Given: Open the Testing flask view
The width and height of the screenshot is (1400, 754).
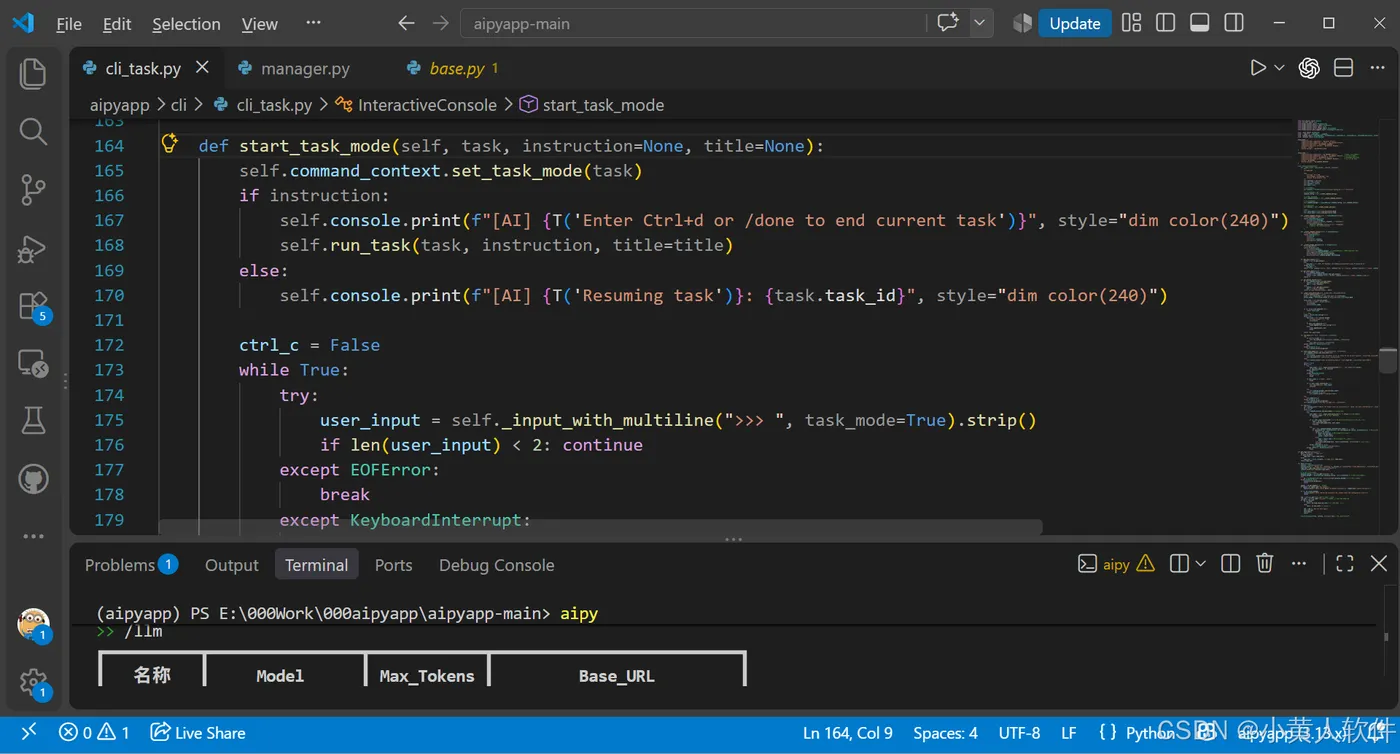Looking at the screenshot, I should tap(33, 421).
